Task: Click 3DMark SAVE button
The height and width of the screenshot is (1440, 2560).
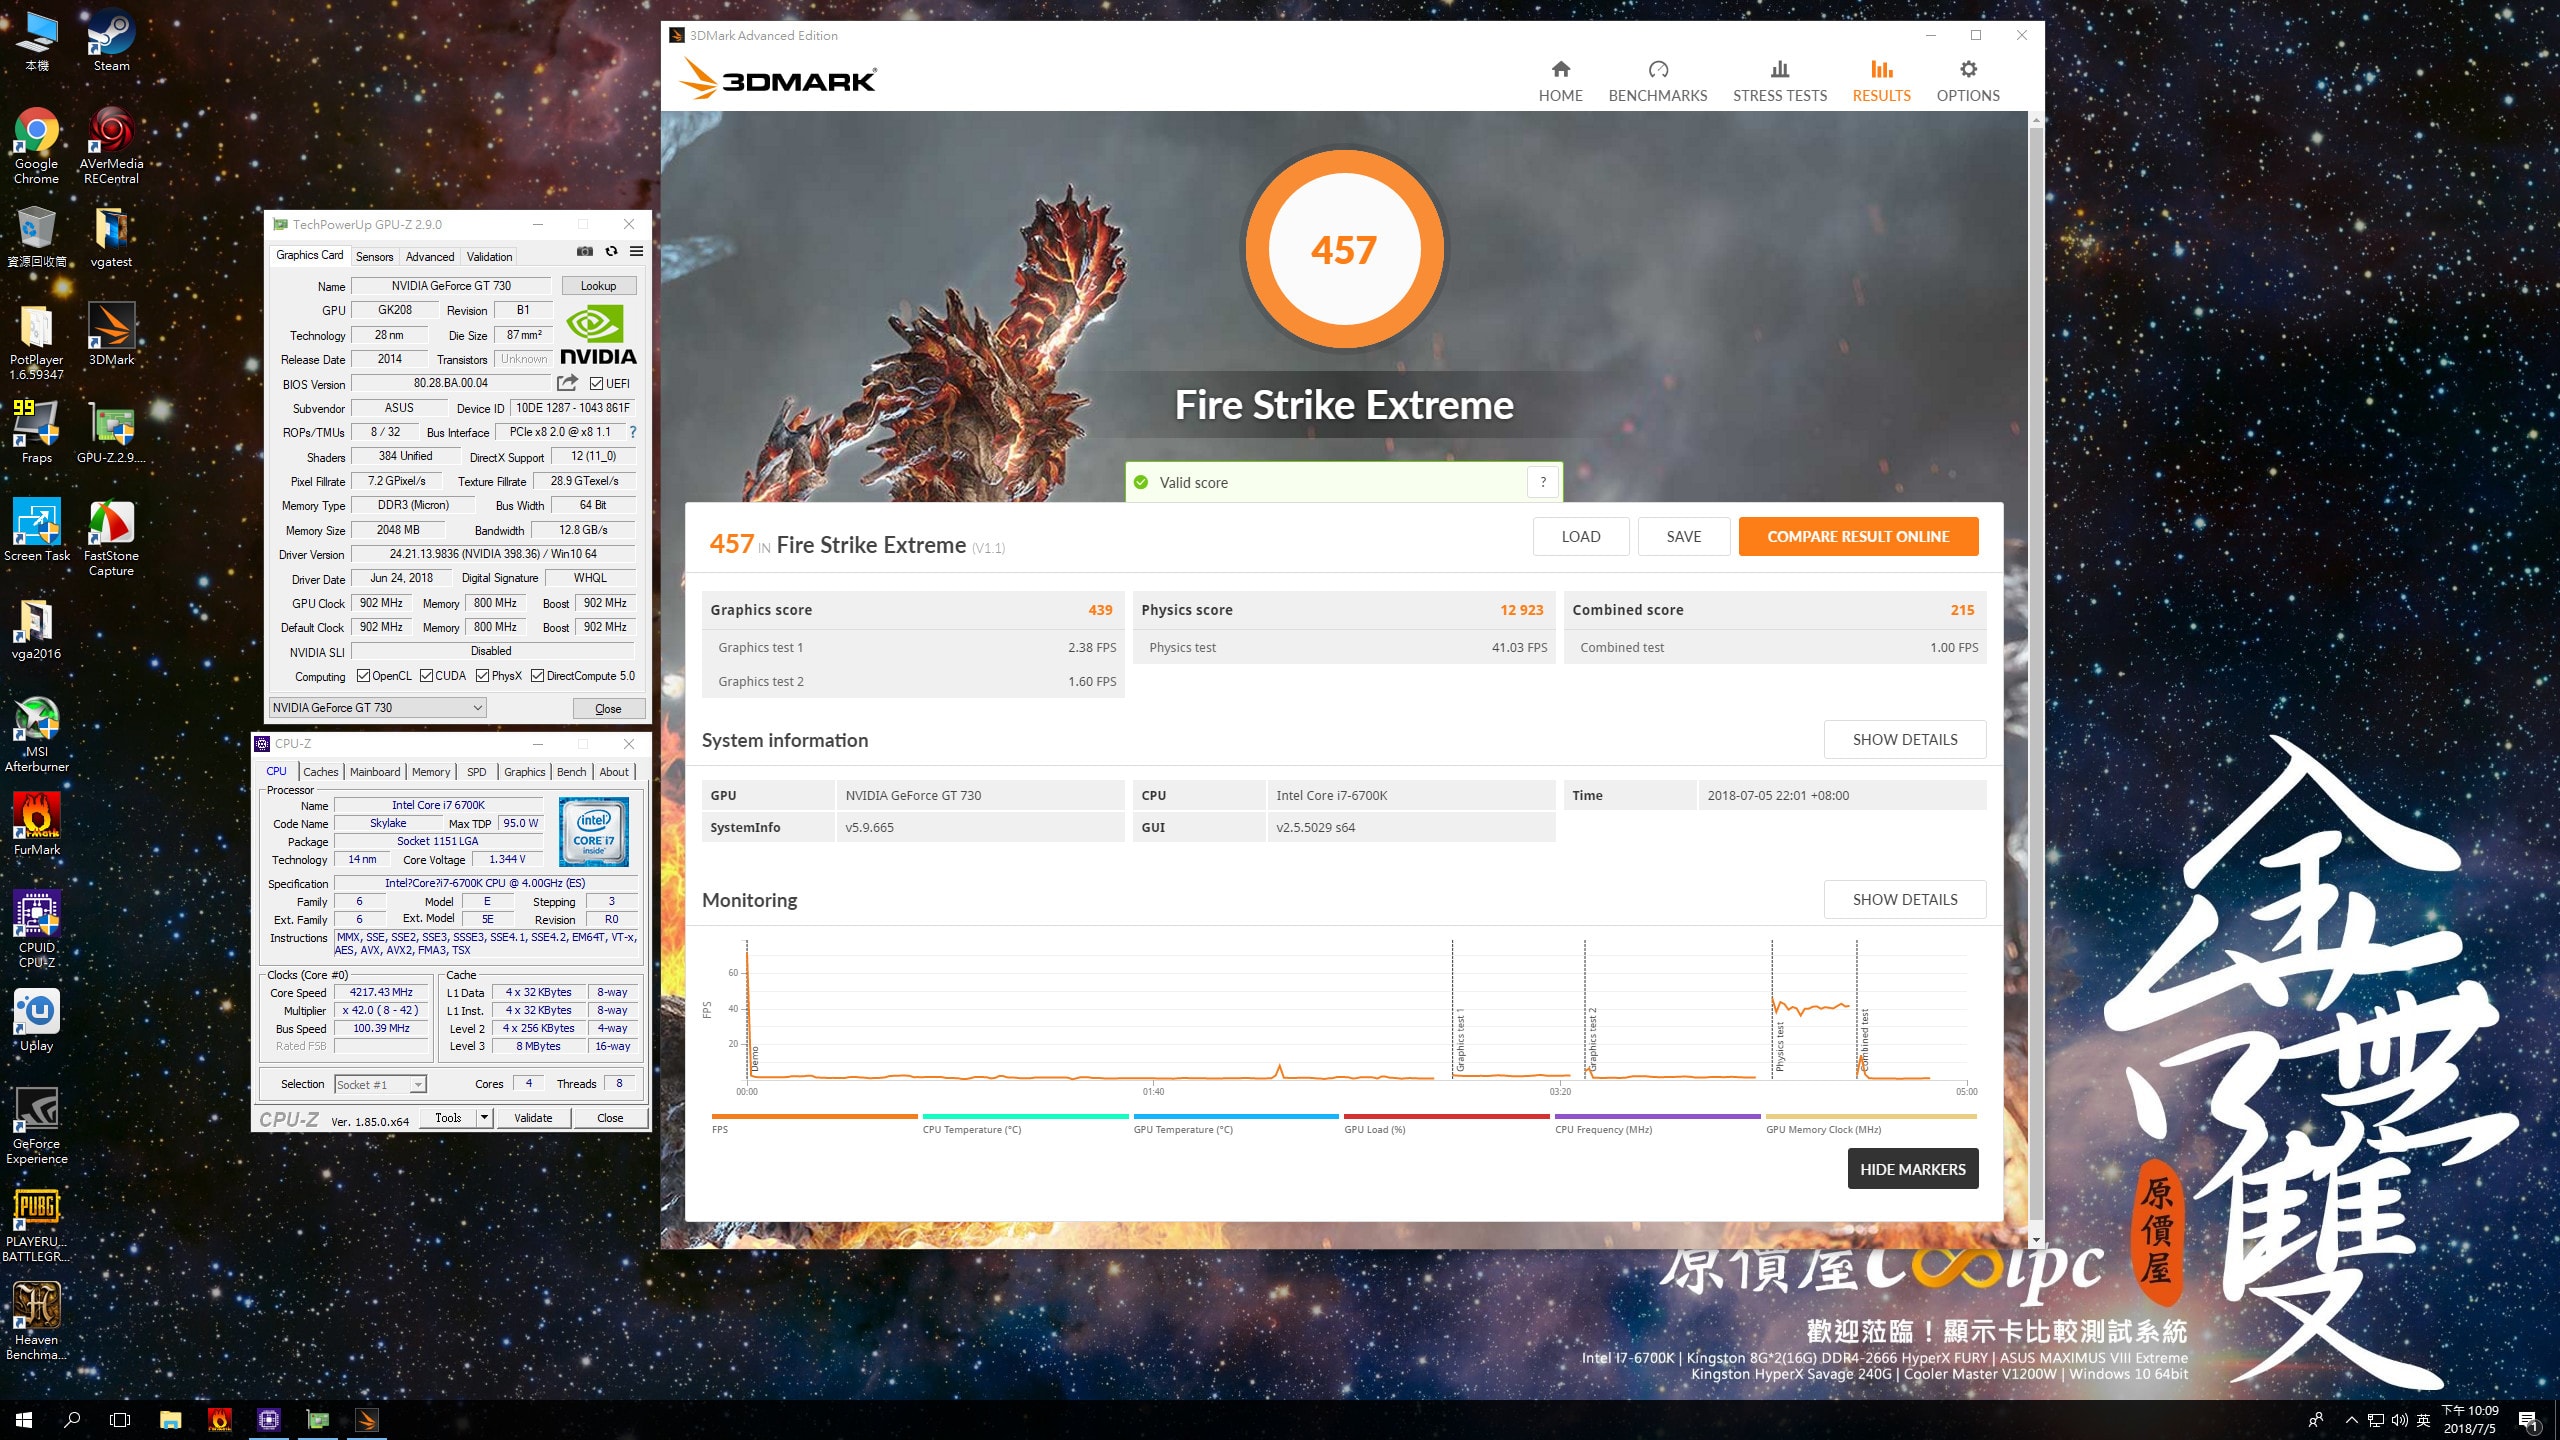Action: (1684, 537)
